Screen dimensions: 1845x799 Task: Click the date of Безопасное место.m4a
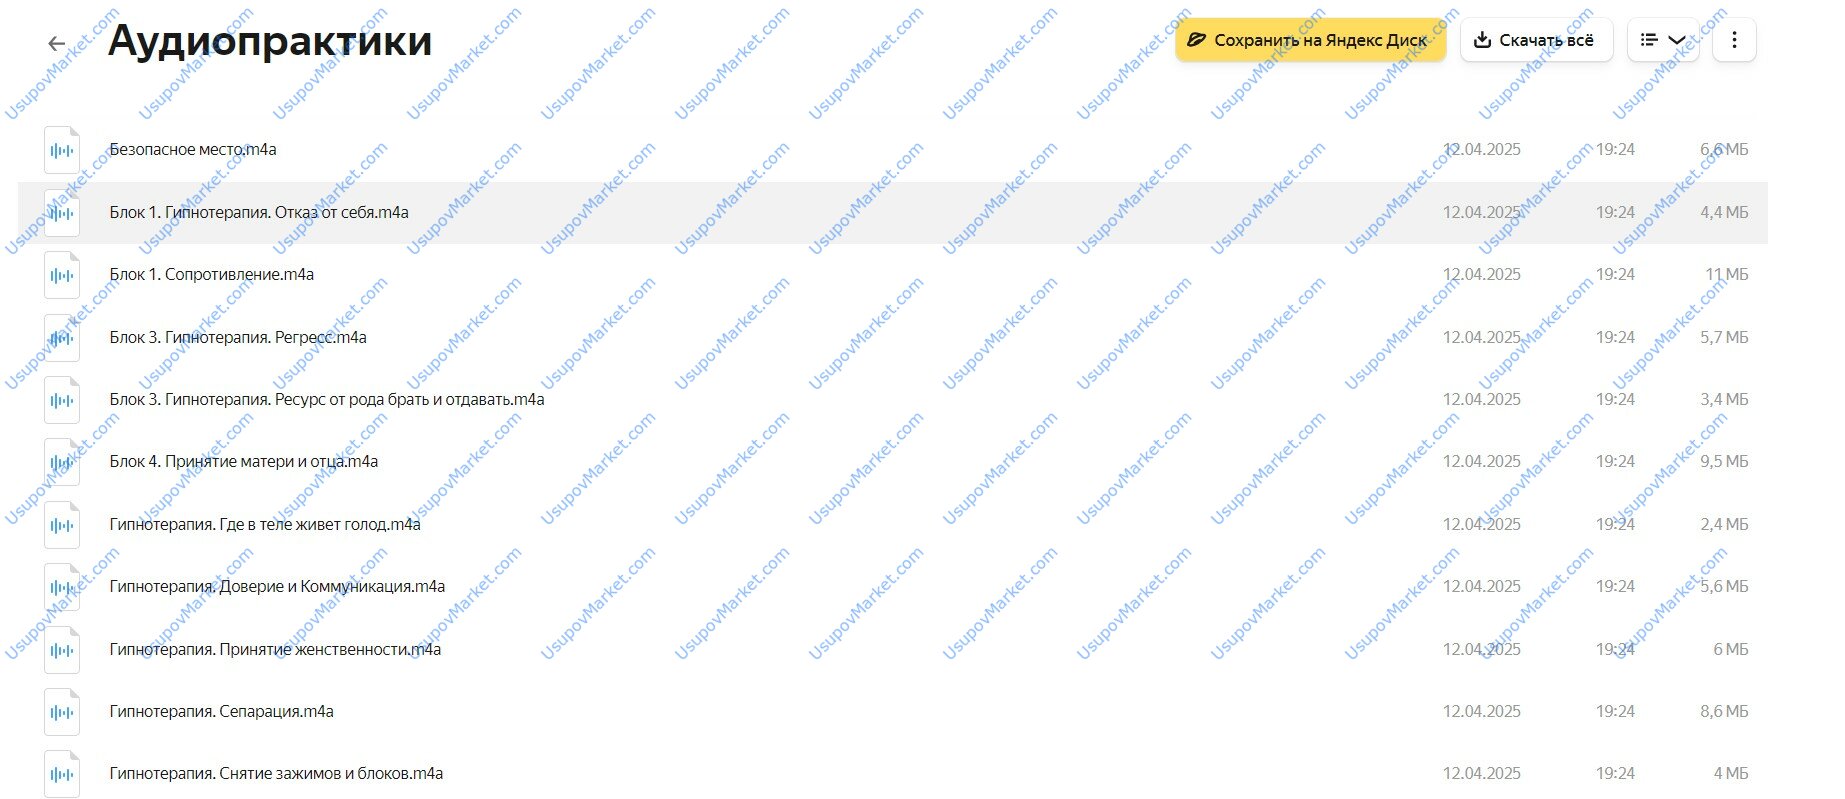click(1481, 149)
